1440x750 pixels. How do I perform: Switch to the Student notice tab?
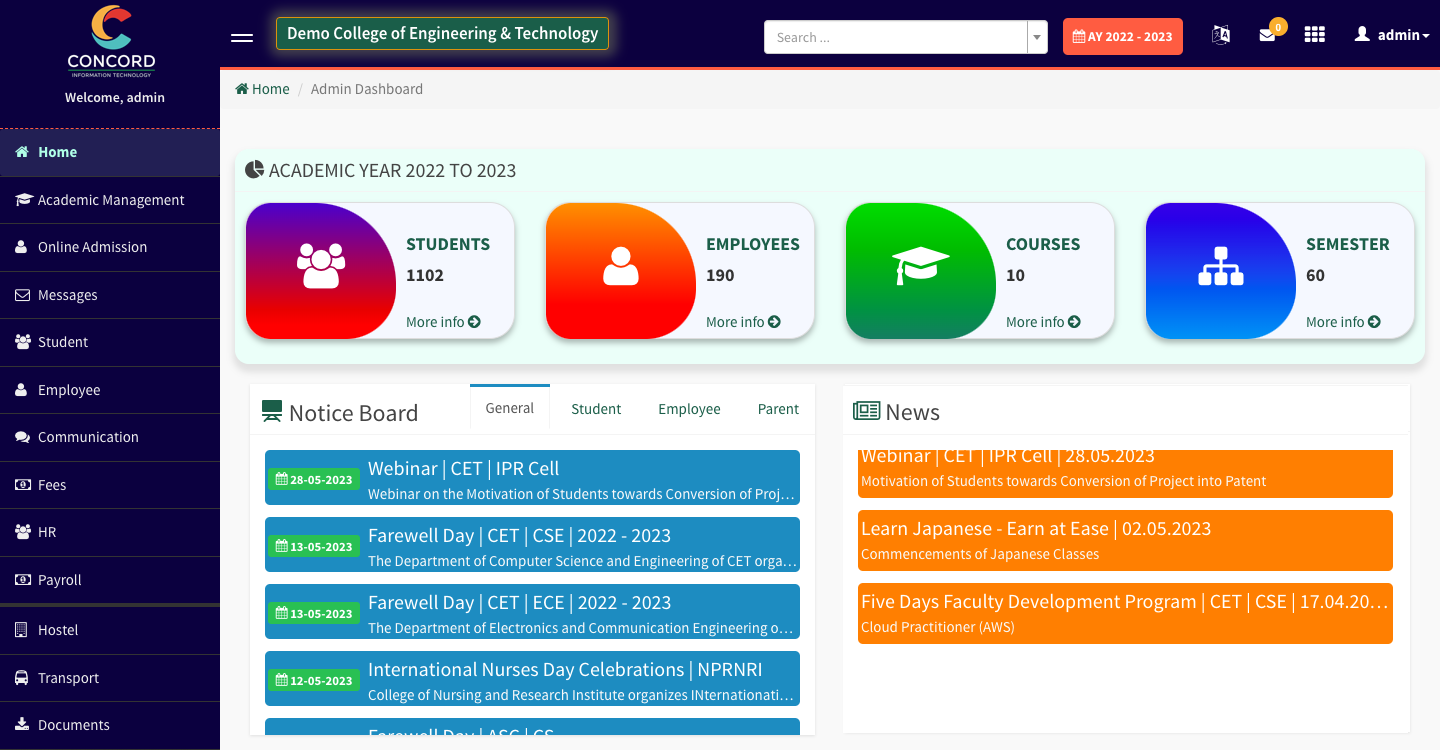[596, 409]
